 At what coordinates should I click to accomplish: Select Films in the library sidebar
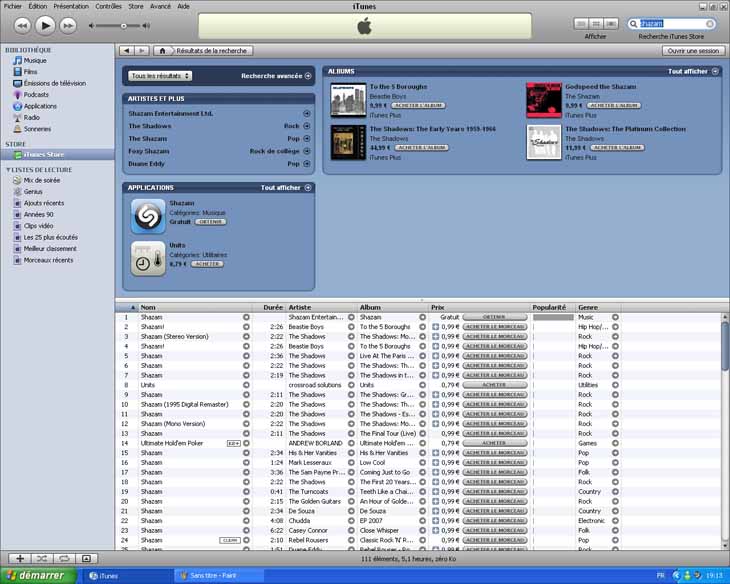[30, 72]
